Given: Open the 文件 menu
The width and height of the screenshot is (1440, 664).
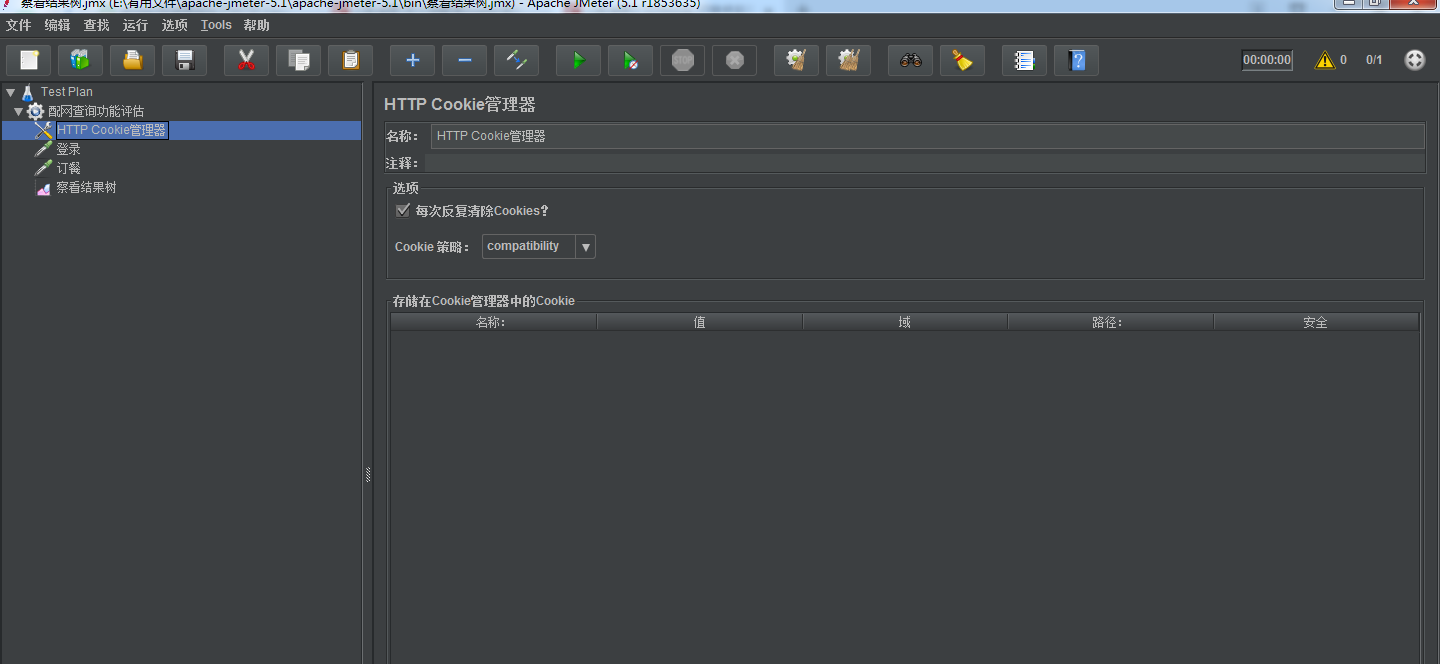Looking at the screenshot, I should pyautogui.click(x=18, y=25).
